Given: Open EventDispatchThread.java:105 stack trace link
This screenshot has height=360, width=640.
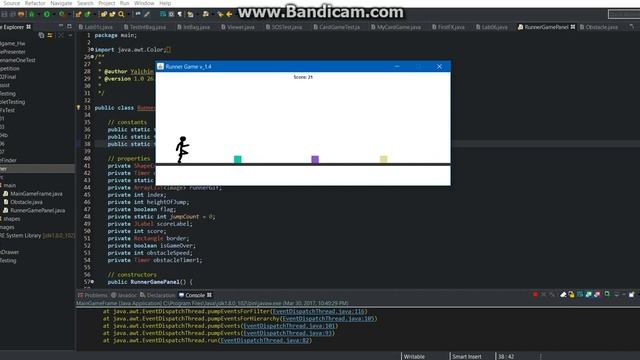Looking at the screenshot, I should (x=329, y=319).
